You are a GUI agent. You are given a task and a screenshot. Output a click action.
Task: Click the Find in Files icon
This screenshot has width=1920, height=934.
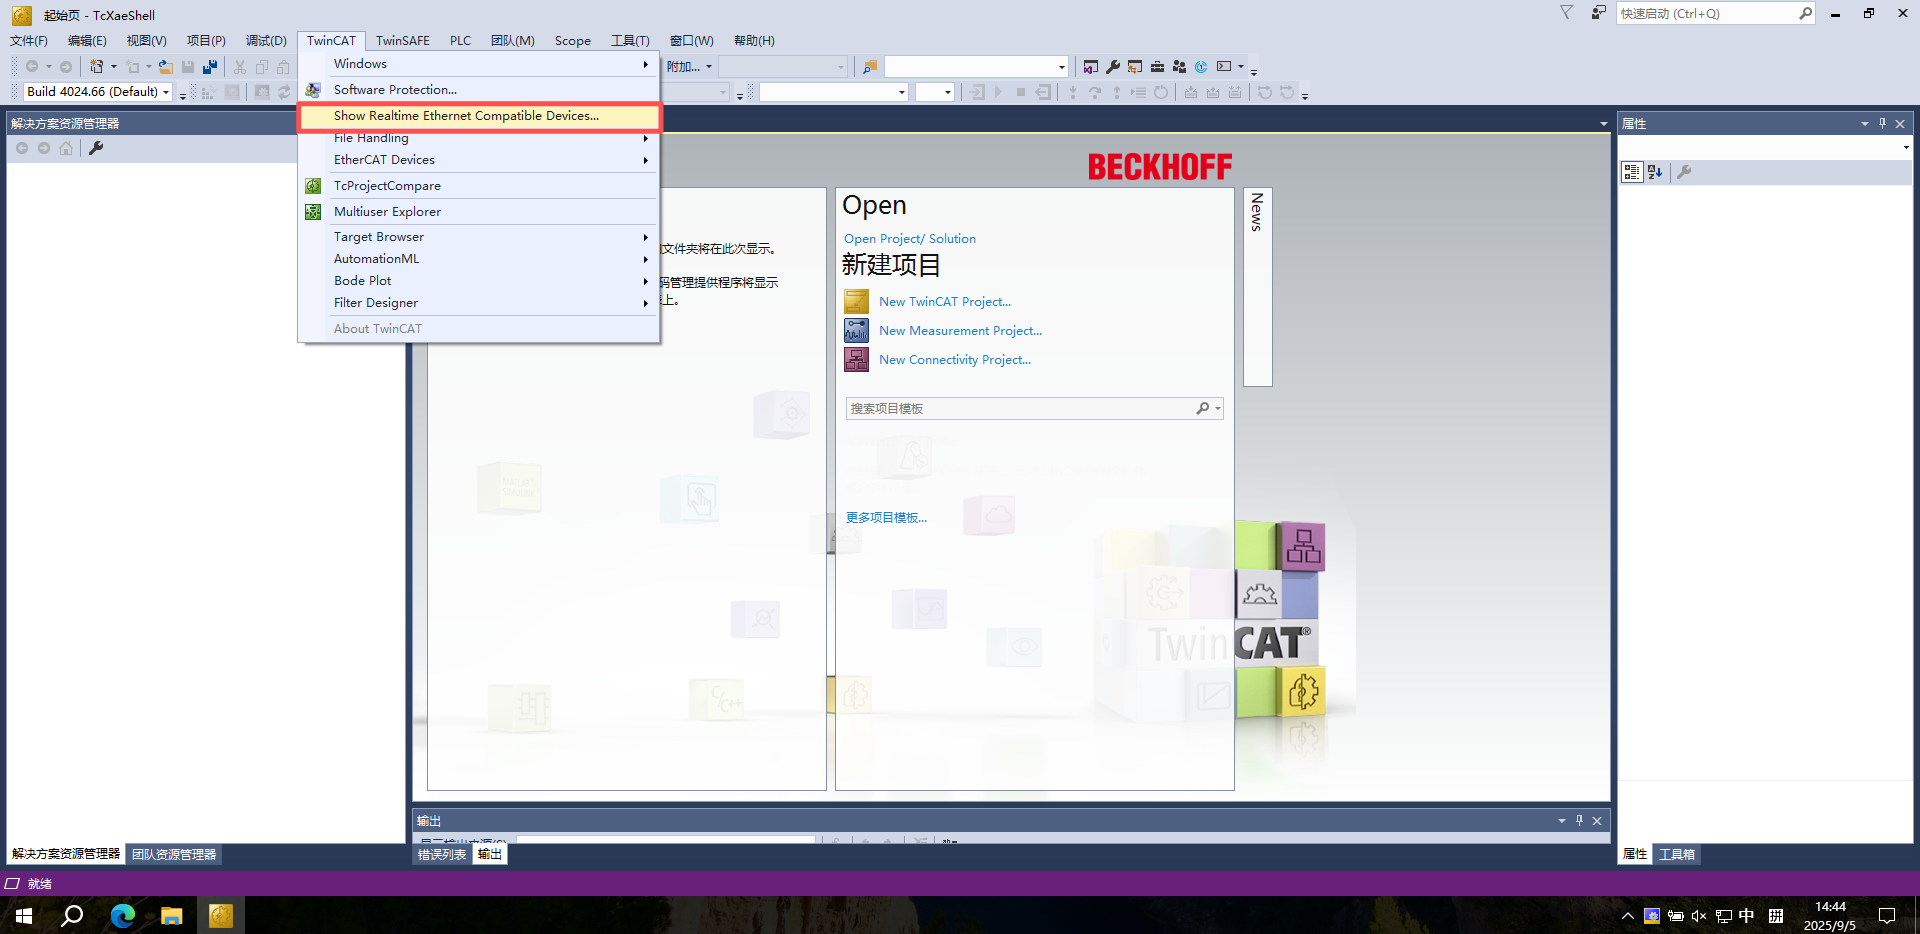[870, 67]
